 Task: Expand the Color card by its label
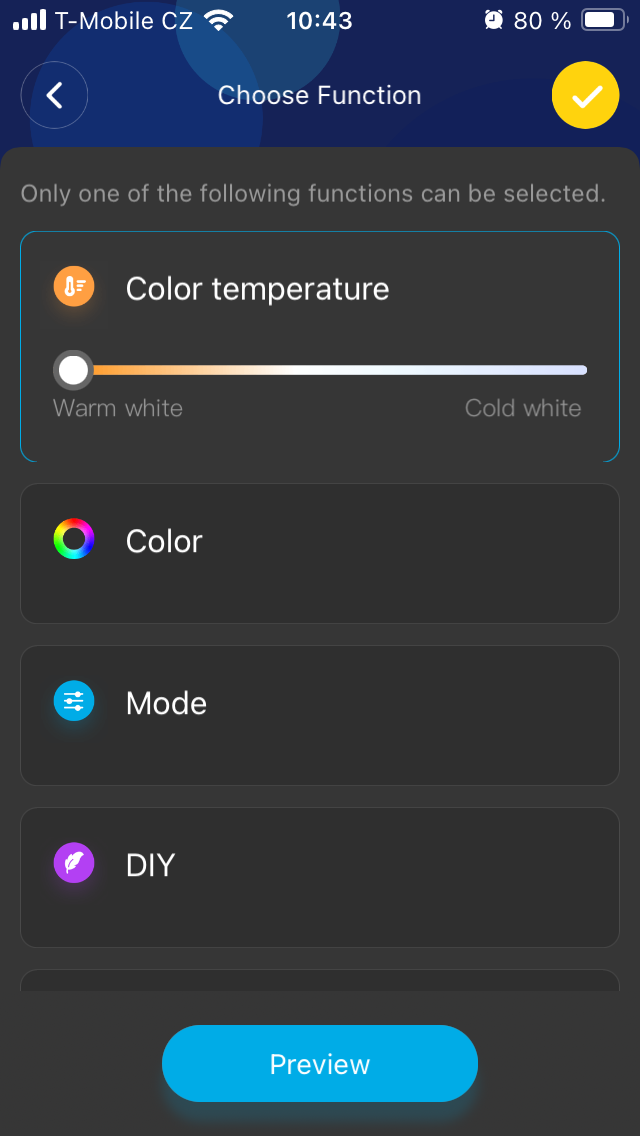[x=164, y=541]
